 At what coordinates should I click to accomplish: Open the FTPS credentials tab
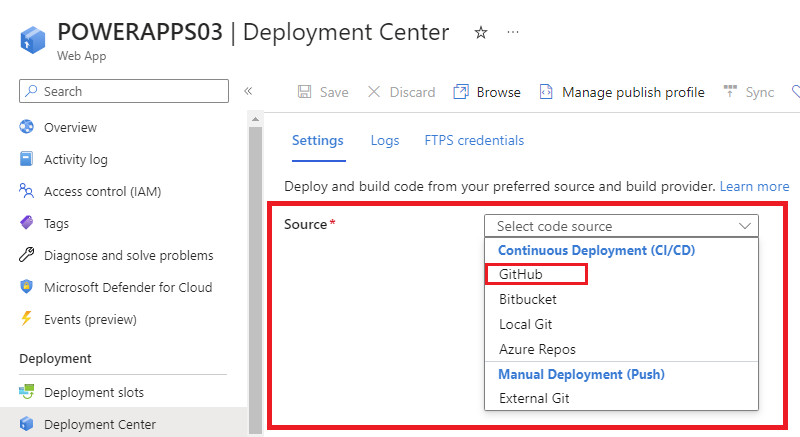(474, 141)
